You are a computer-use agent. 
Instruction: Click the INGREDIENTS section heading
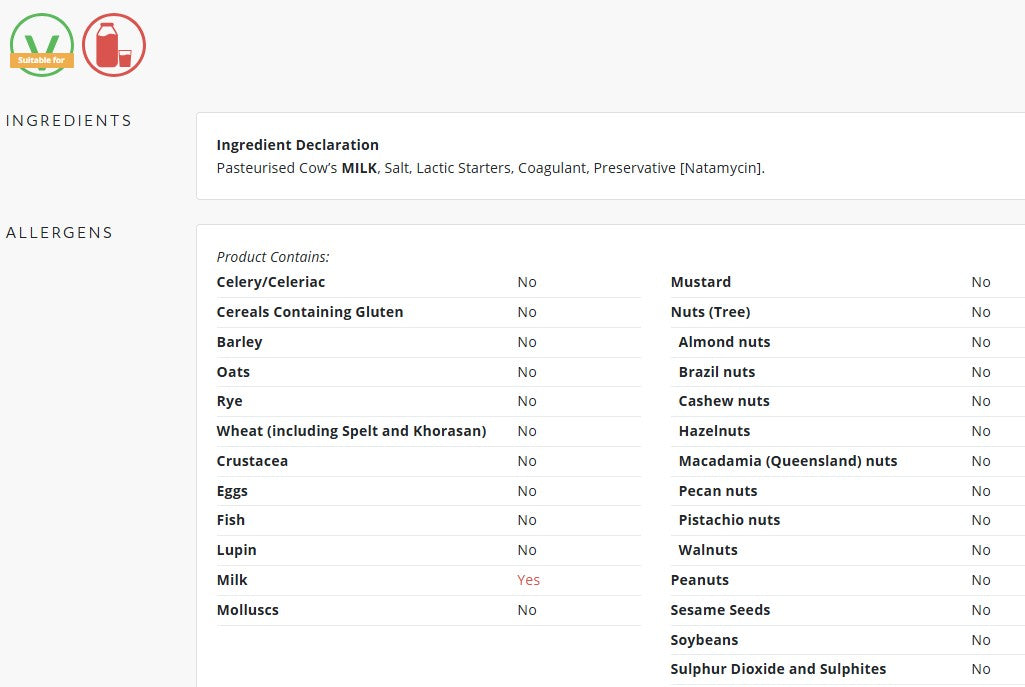point(69,121)
